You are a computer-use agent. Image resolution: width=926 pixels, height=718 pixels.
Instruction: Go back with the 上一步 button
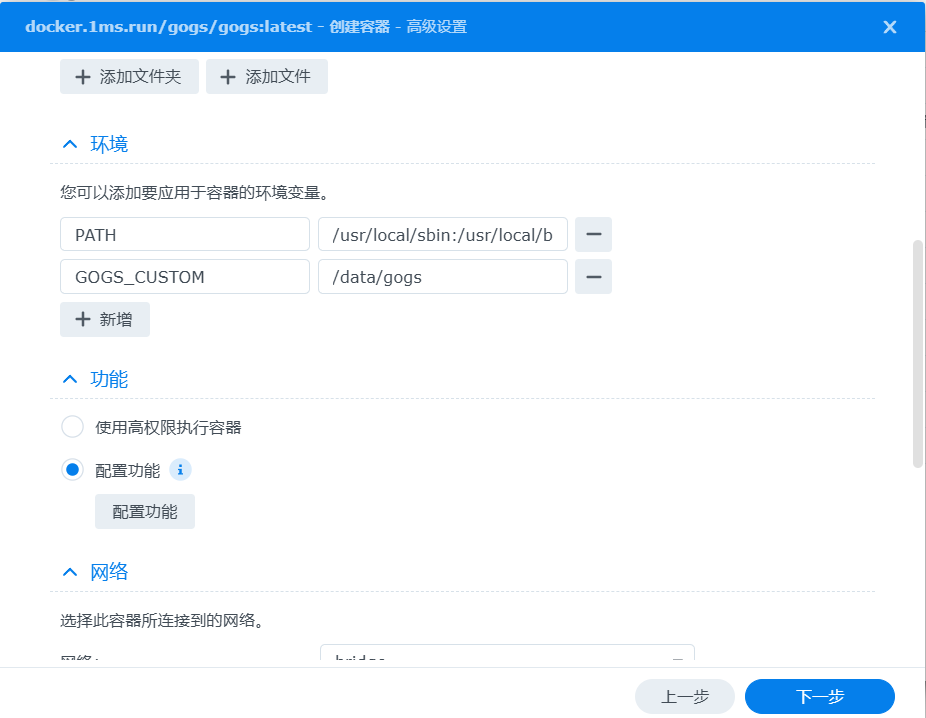684,696
